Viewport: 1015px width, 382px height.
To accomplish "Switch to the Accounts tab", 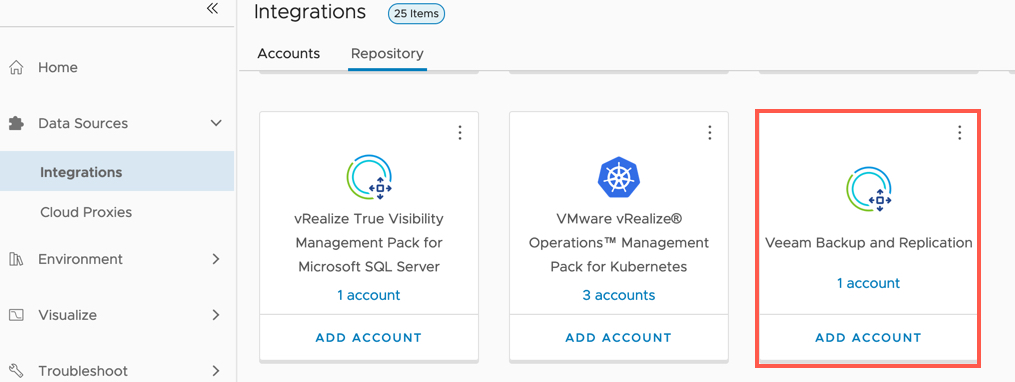I will (x=289, y=53).
